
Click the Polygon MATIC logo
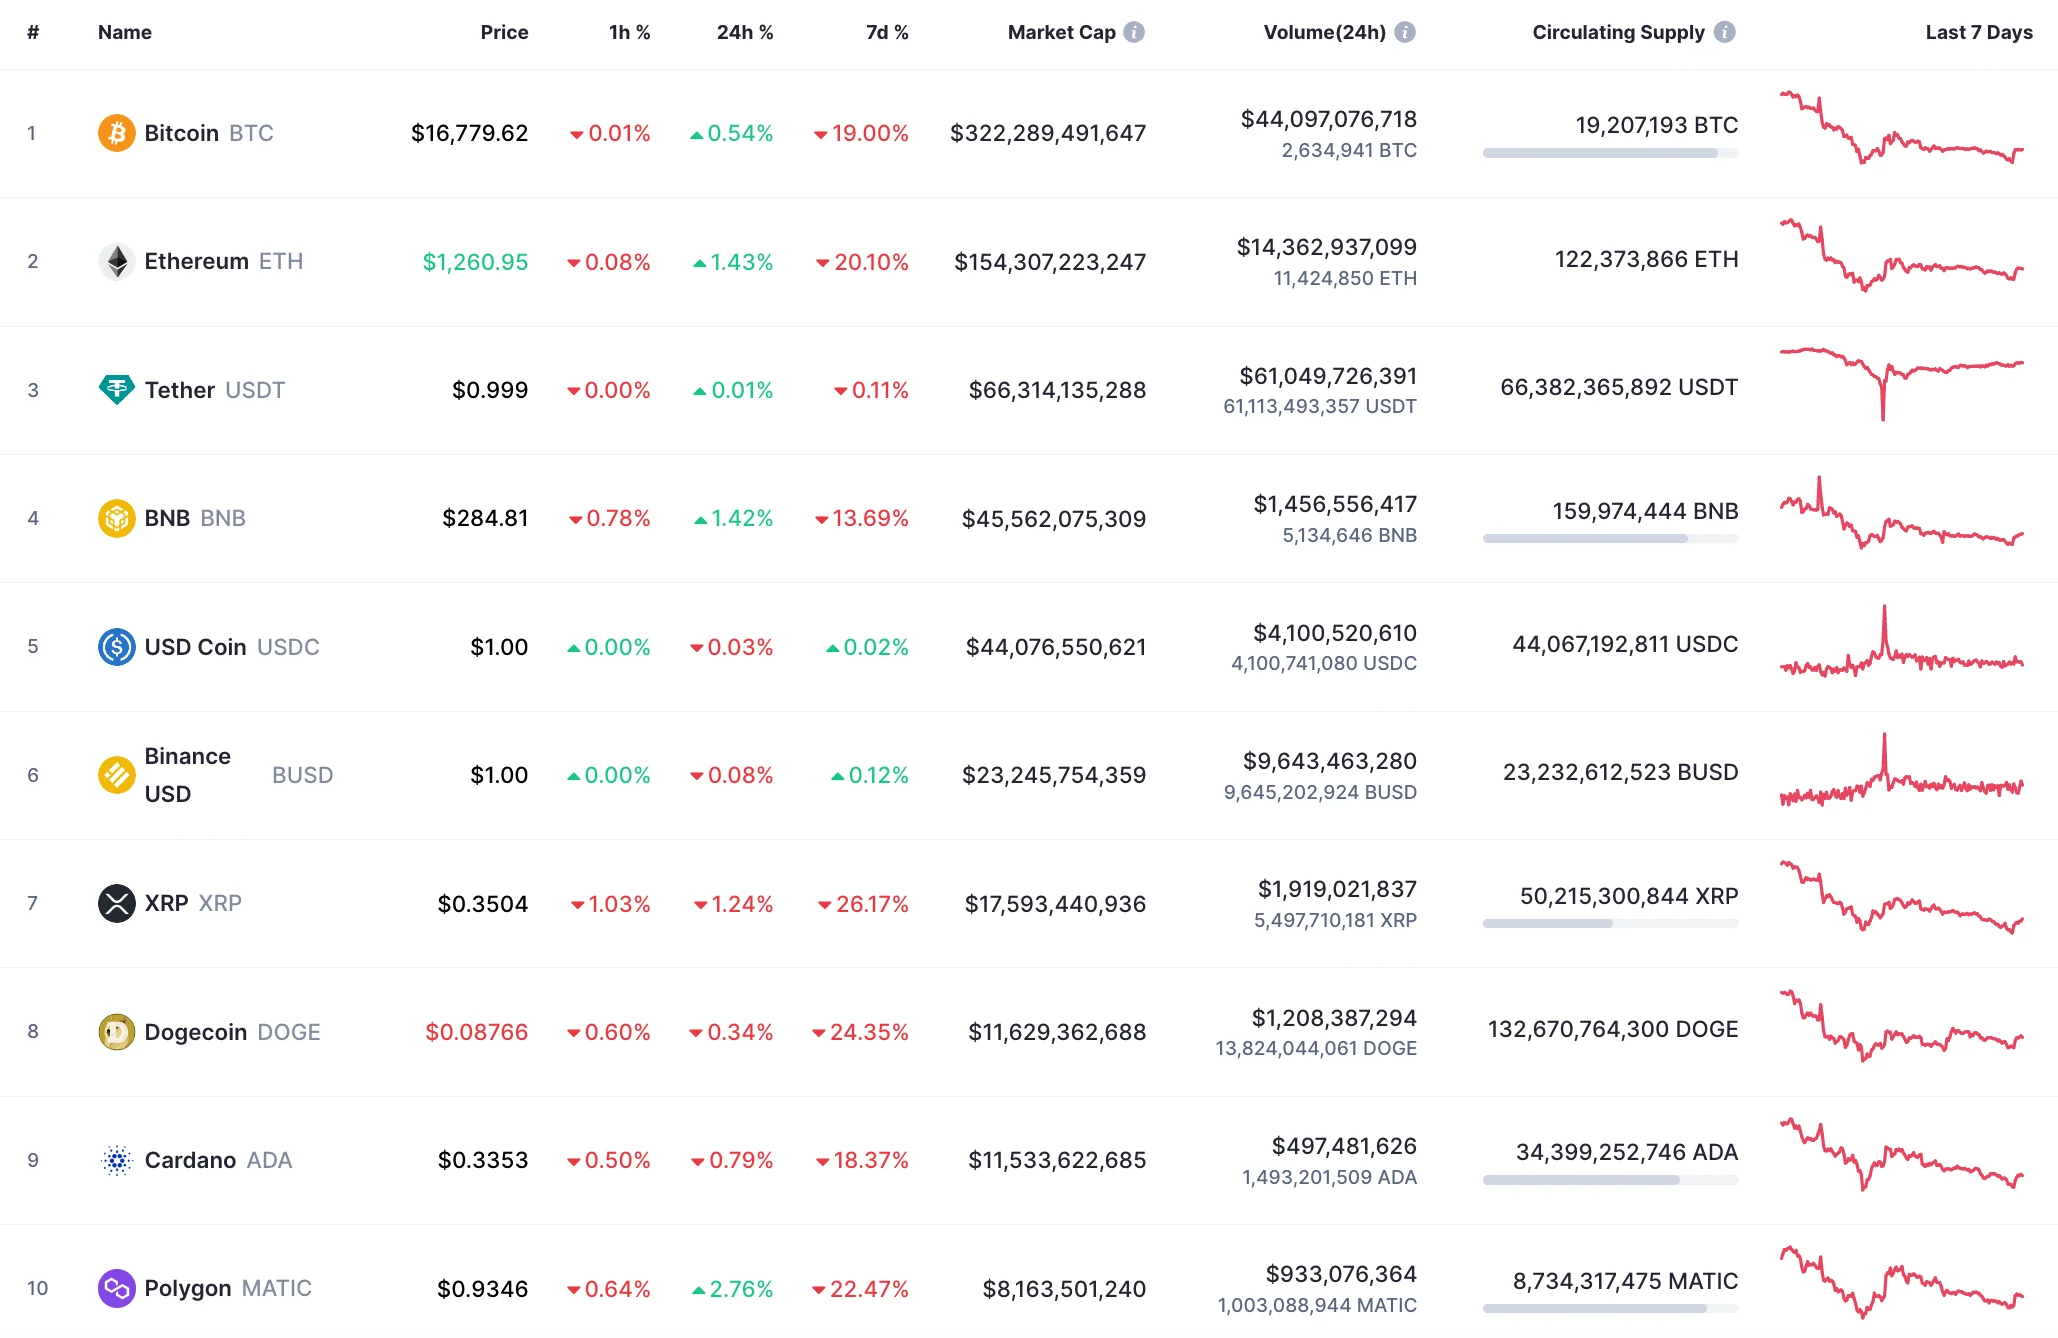tap(117, 1288)
